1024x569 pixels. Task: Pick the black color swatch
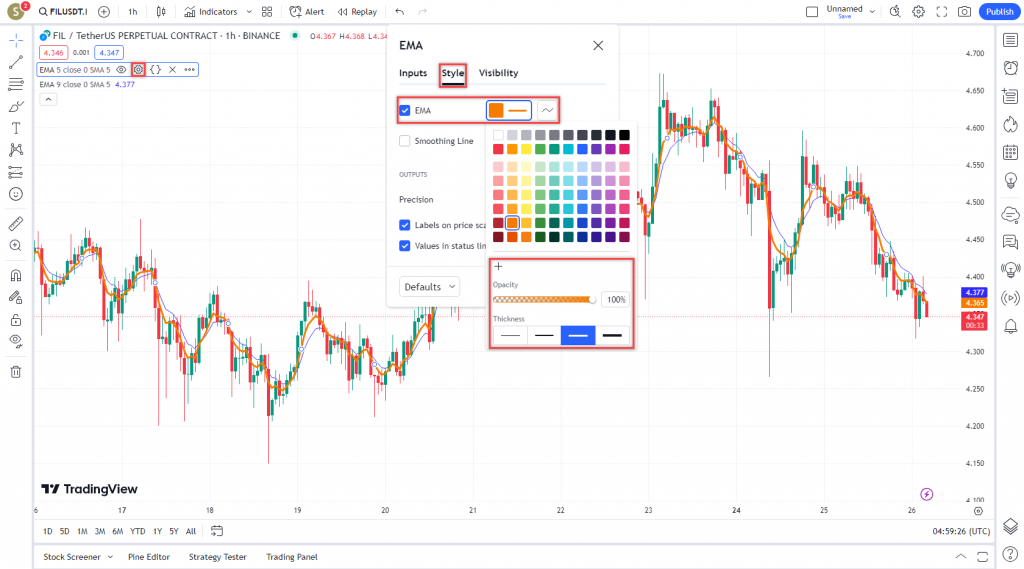(624, 135)
